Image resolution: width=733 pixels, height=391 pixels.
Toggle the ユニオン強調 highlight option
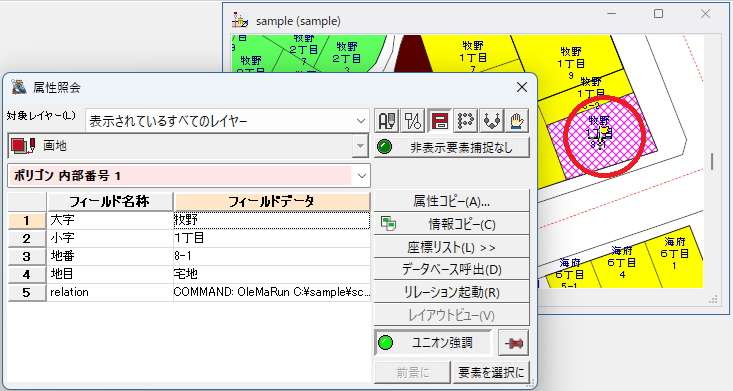(433, 343)
